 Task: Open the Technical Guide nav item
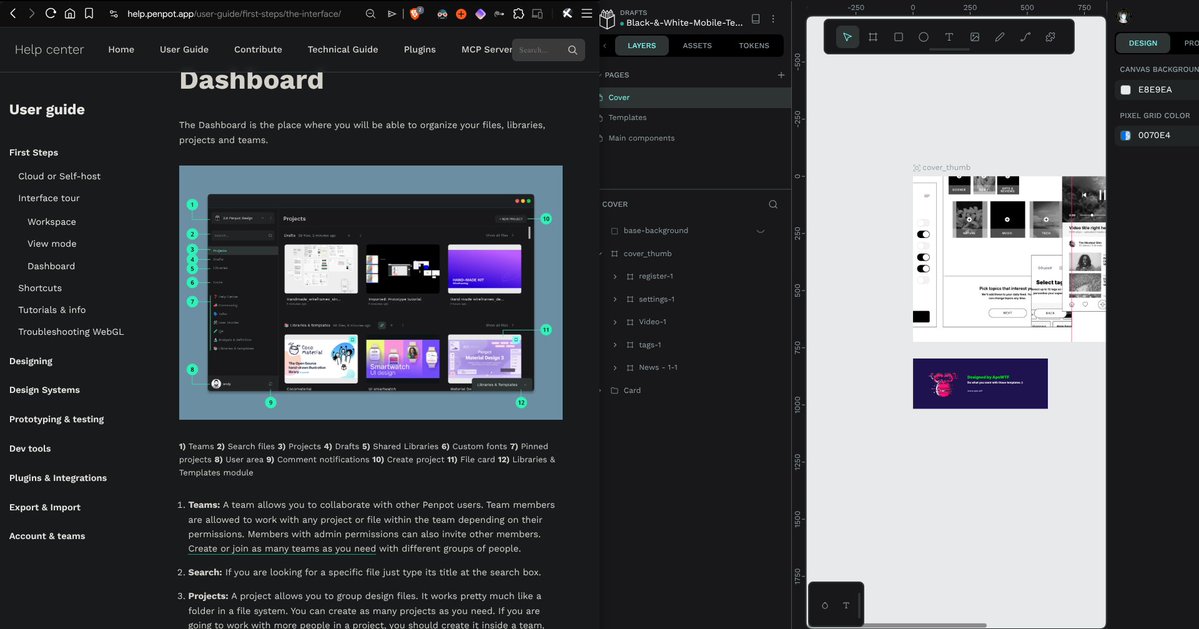pyautogui.click(x=343, y=50)
